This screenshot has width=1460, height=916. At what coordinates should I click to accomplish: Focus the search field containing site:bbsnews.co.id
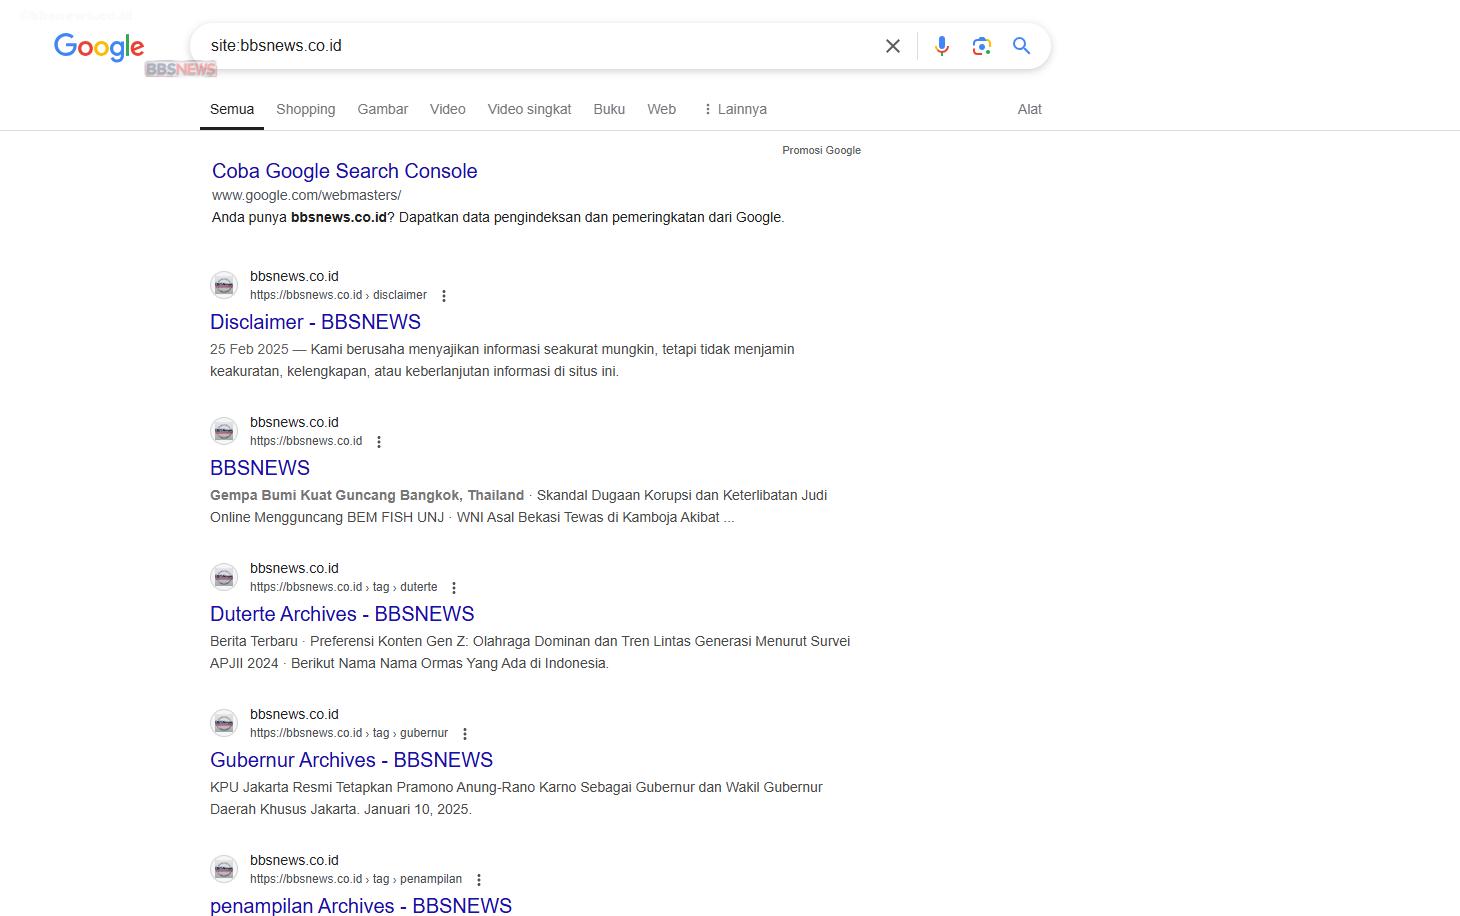pos(540,46)
